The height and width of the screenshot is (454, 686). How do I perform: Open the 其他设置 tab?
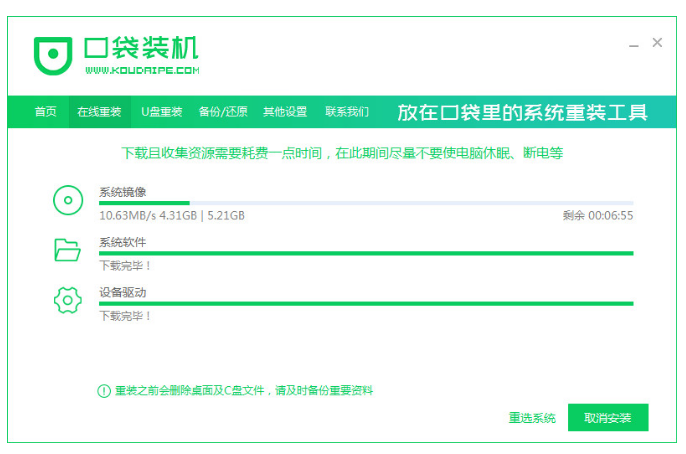coord(285,112)
